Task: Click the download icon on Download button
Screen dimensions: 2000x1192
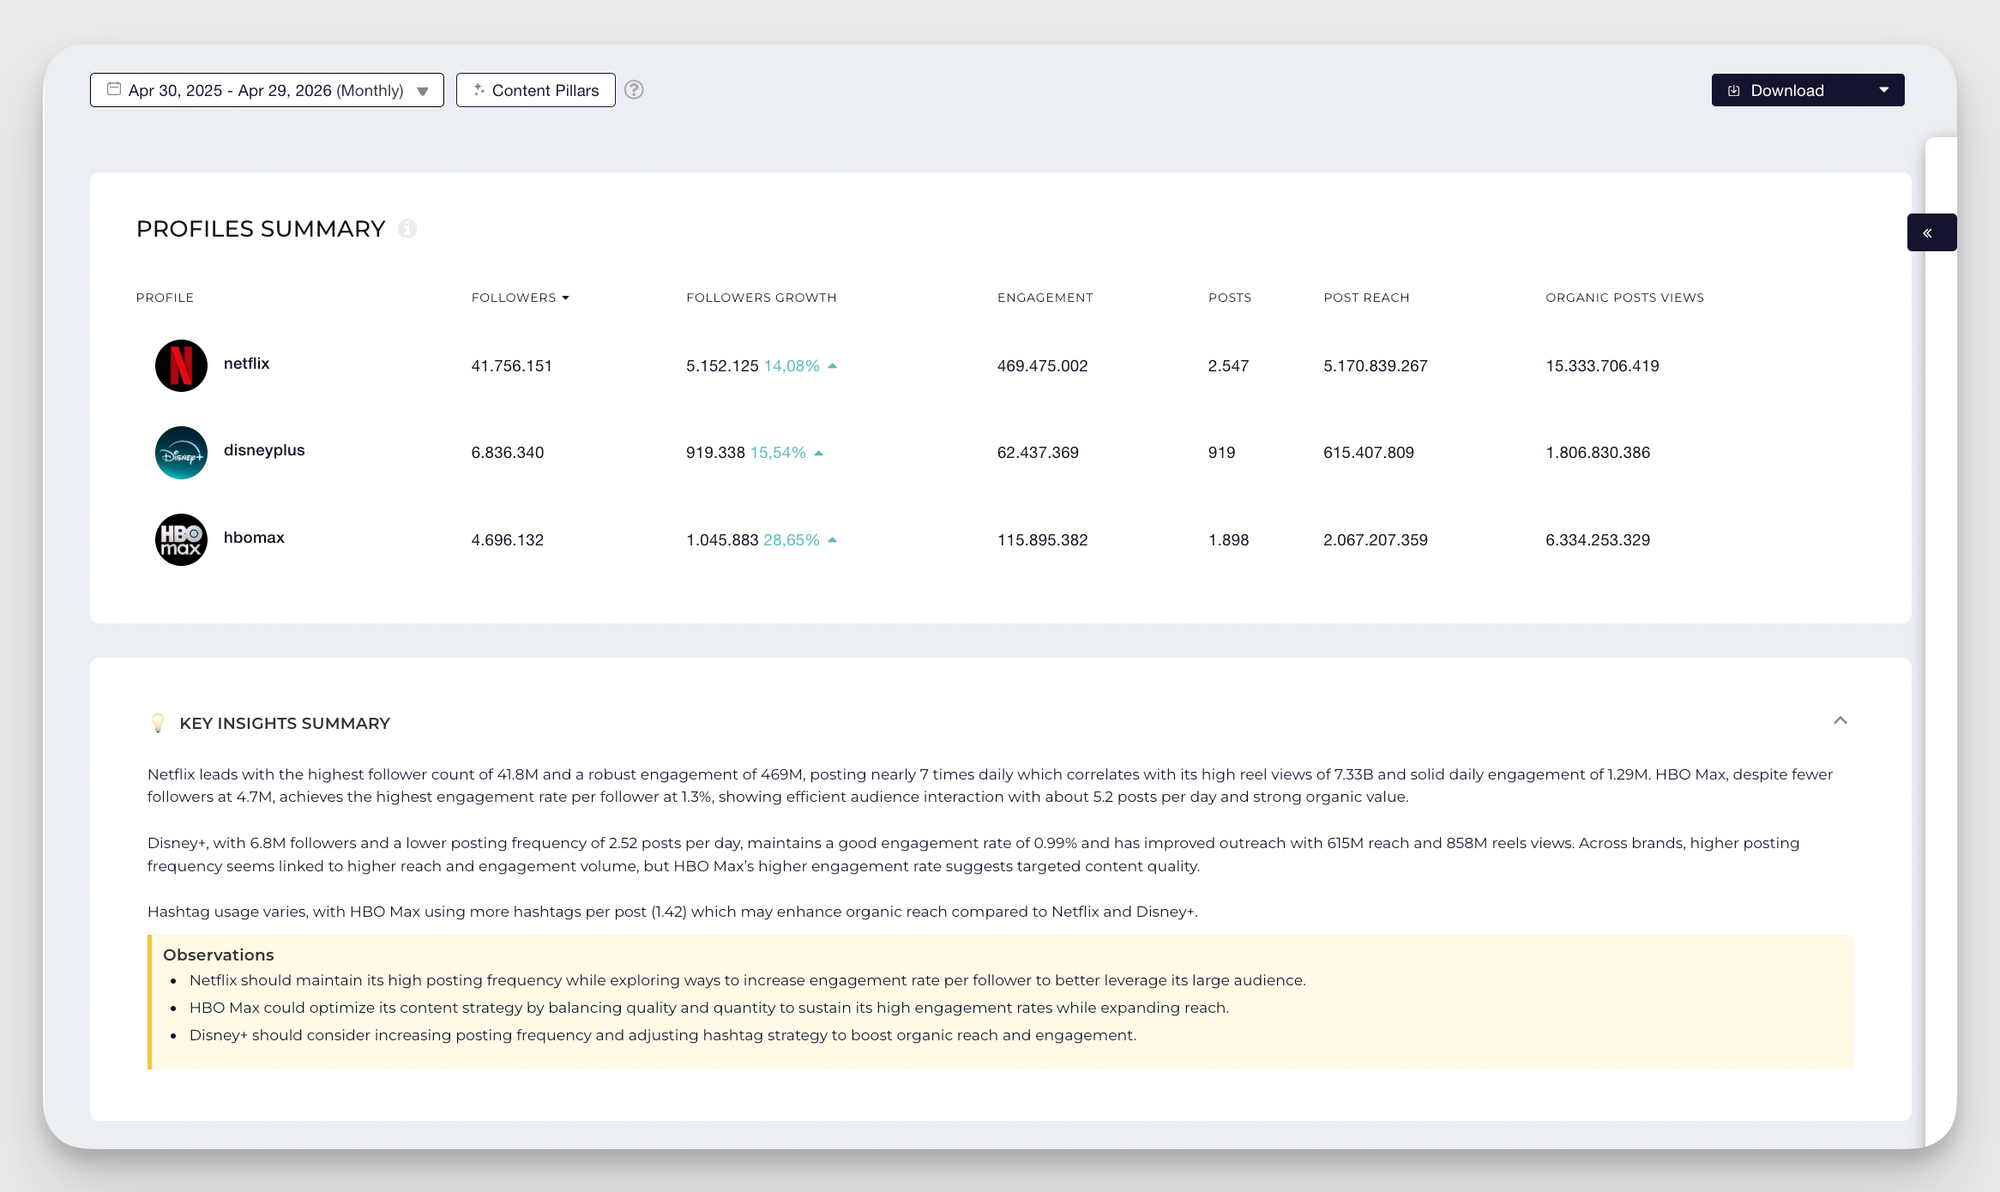Action: coord(1734,90)
